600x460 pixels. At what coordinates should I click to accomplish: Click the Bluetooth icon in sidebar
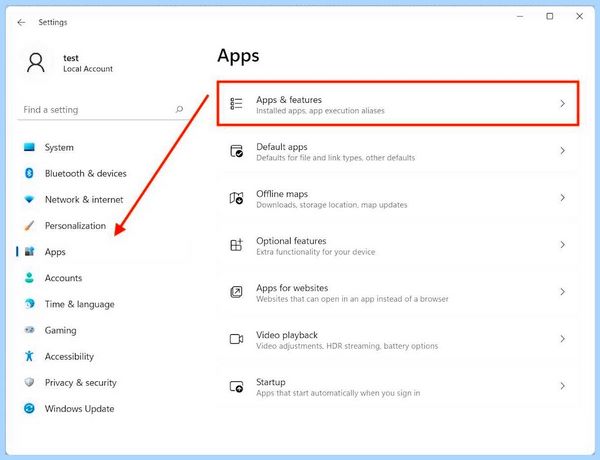tap(29, 173)
